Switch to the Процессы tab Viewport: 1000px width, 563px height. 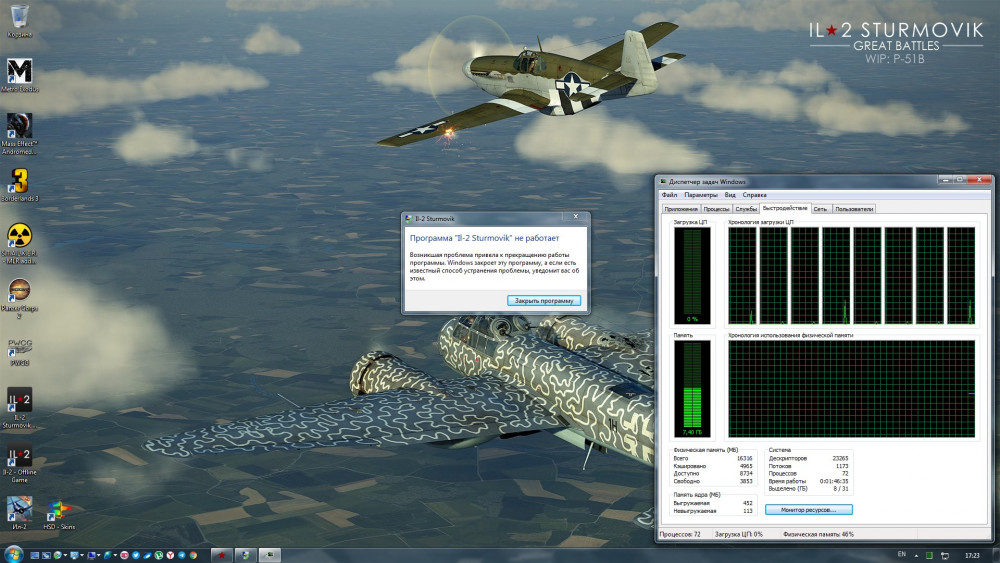click(716, 209)
